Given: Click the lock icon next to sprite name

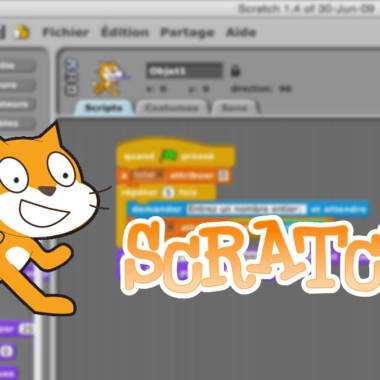Looking at the screenshot, I should click(x=235, y=71).
